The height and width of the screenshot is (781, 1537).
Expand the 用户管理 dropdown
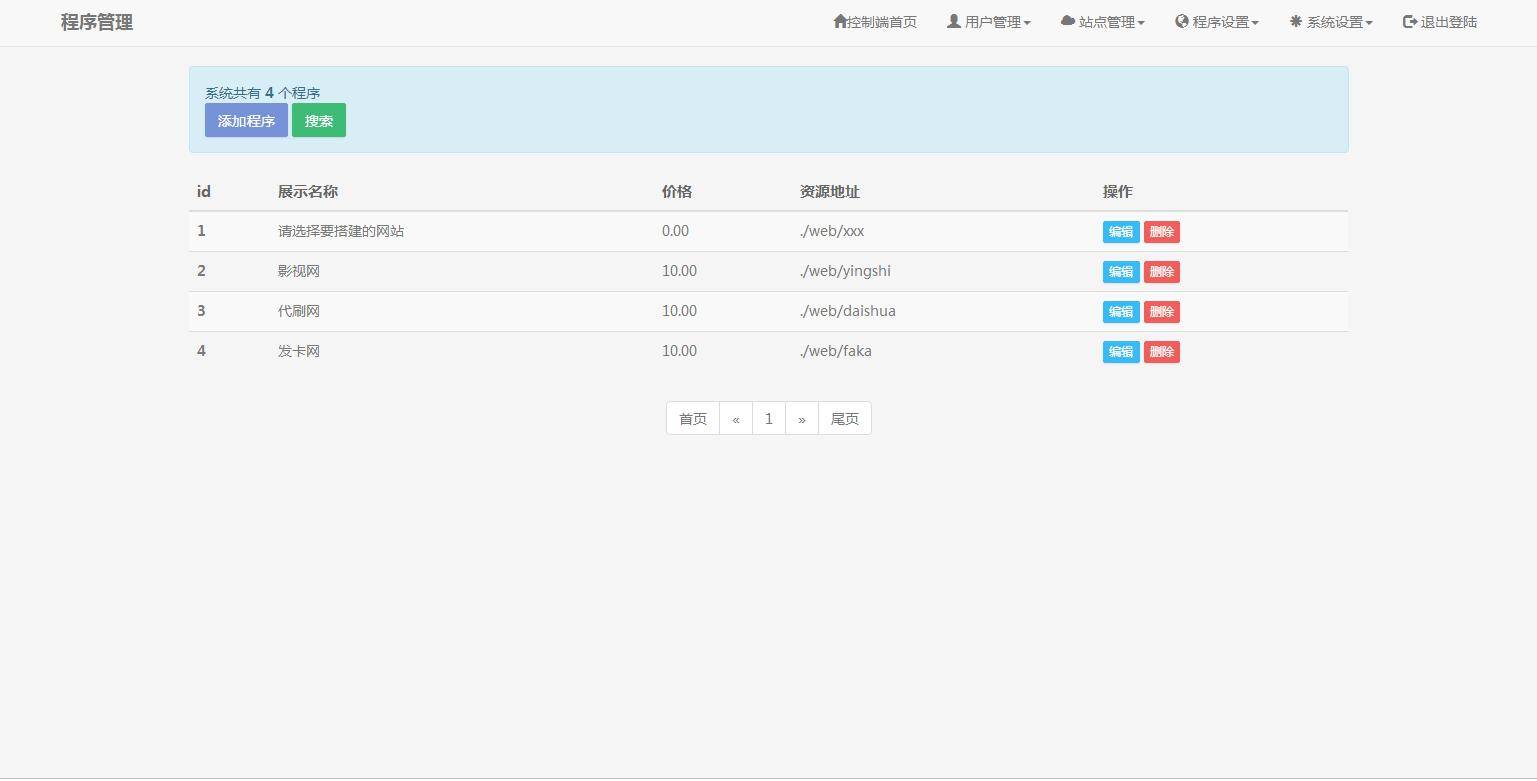pyautogui.click(x=990, y=21)
